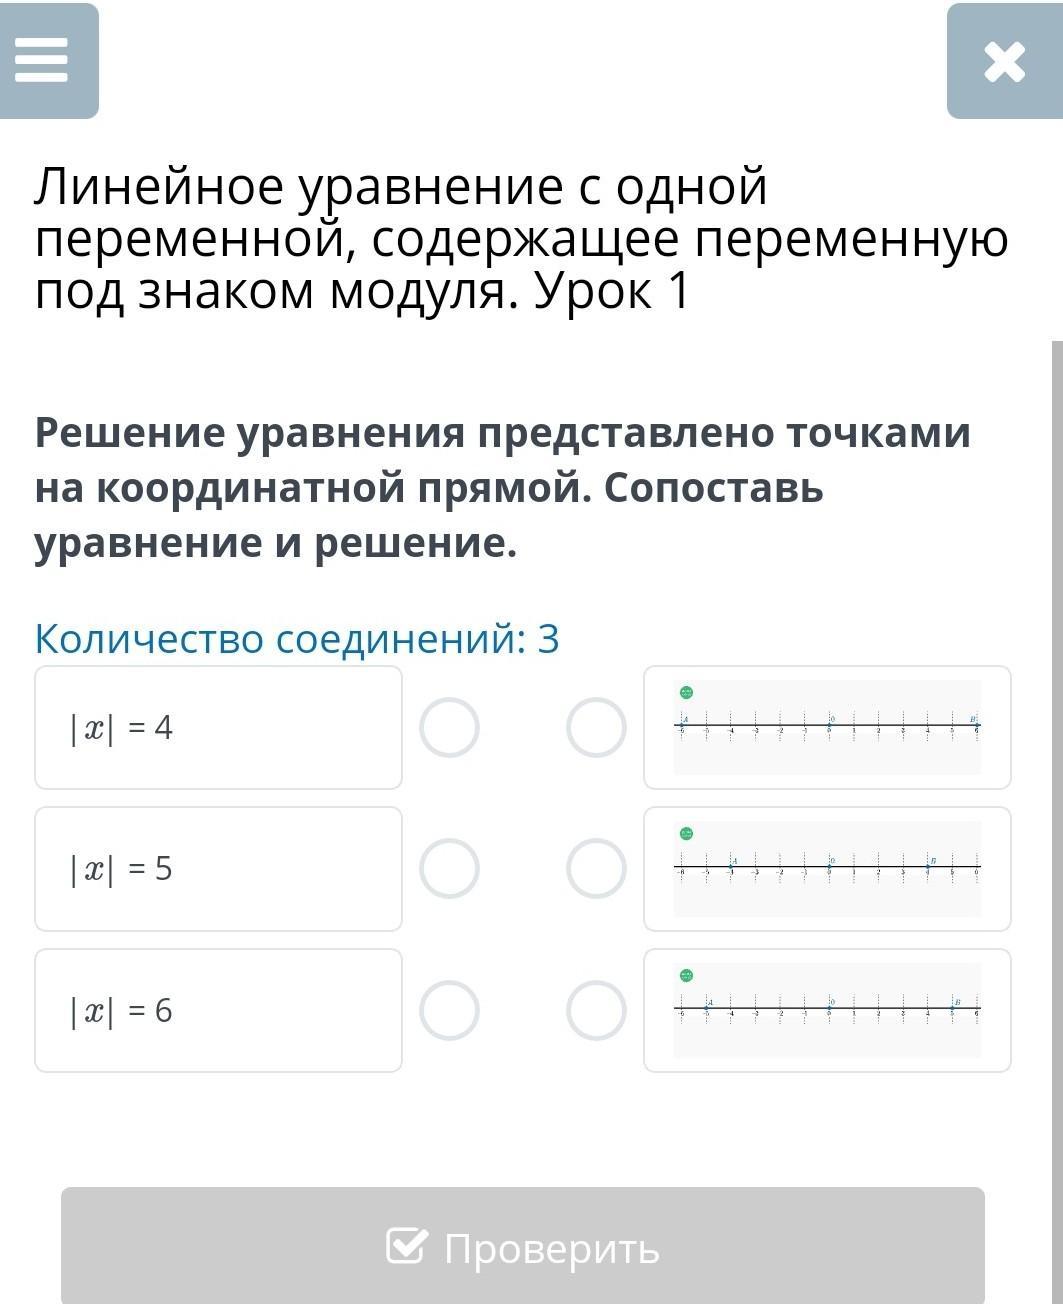Click the |x| = 6 equation card
Image resolution: width=1063 pixels, height=1304 pixels.
coord(218,1010)
